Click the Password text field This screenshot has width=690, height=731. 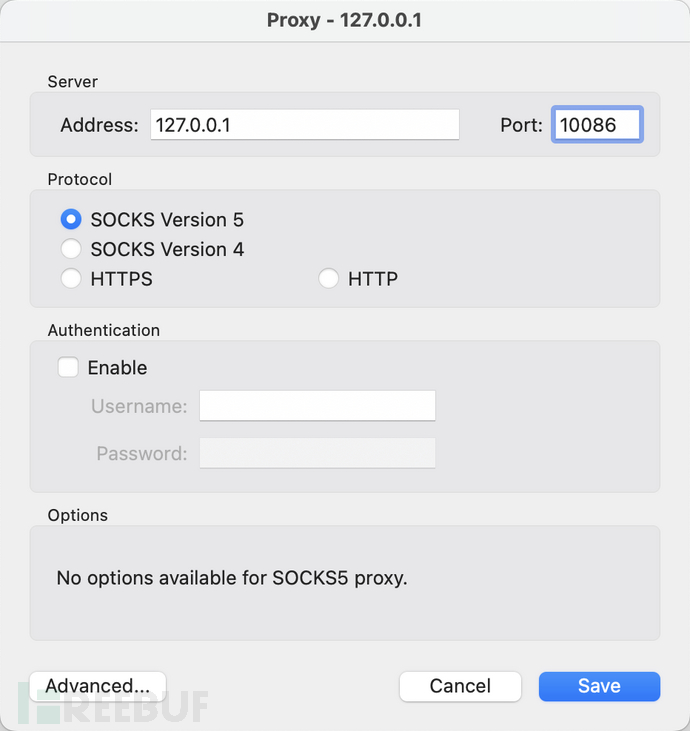coord(317,453)
